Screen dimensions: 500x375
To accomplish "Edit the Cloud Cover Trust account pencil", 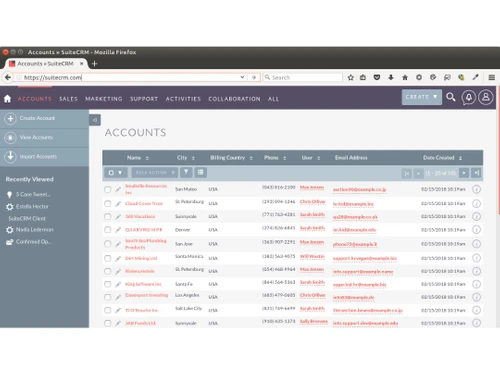I will [118, 204].
